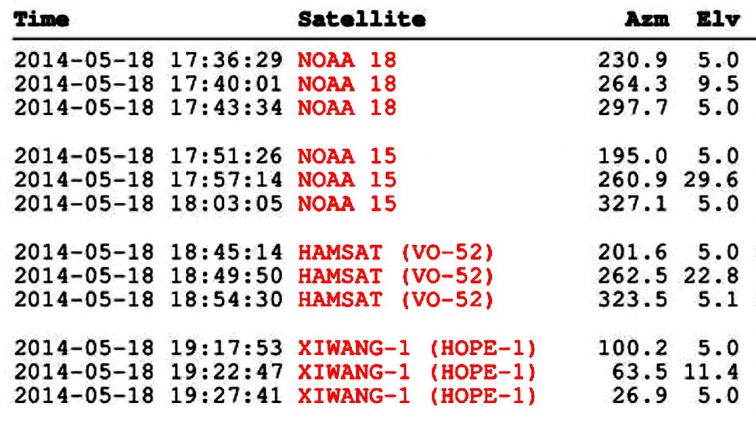The image size is (756, 424).
Task: Select NOAA 15 link at 18:03:05
Action: 347,203
